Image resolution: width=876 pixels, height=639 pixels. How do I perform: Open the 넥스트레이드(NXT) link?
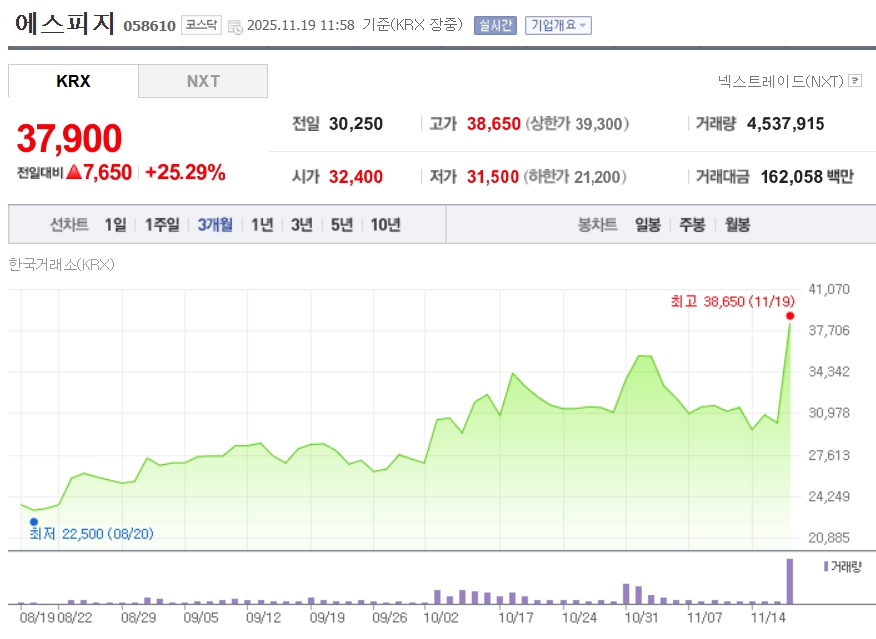[x=781, y=81]
